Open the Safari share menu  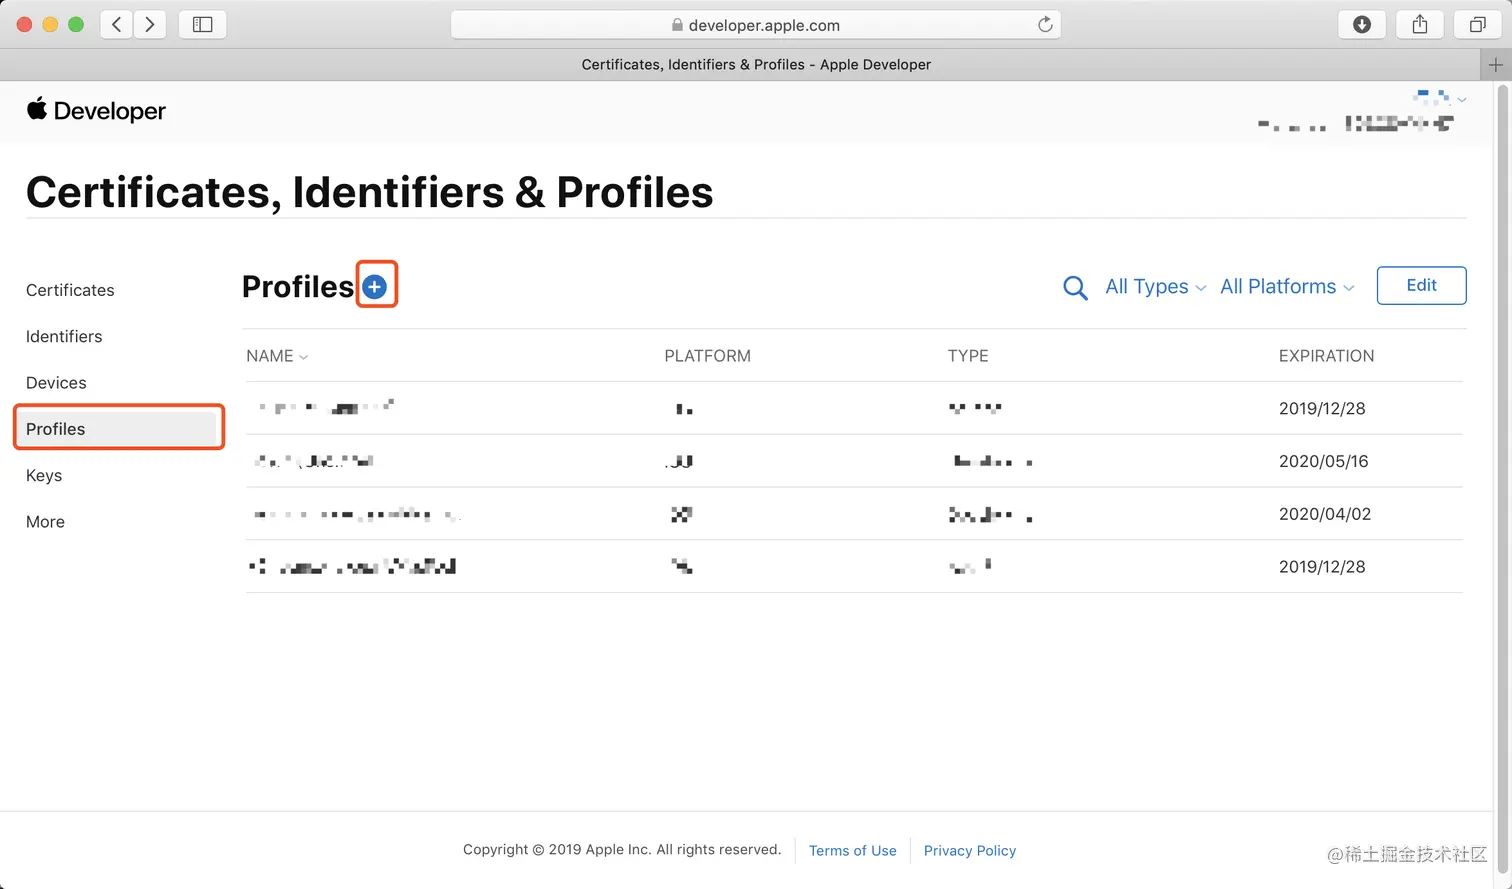[x=1420, y=25]
